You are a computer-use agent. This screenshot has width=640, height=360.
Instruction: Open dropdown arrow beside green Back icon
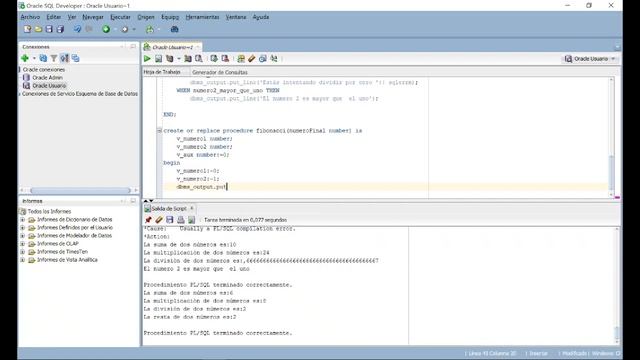pyautogui.click(x=115, y=29)
